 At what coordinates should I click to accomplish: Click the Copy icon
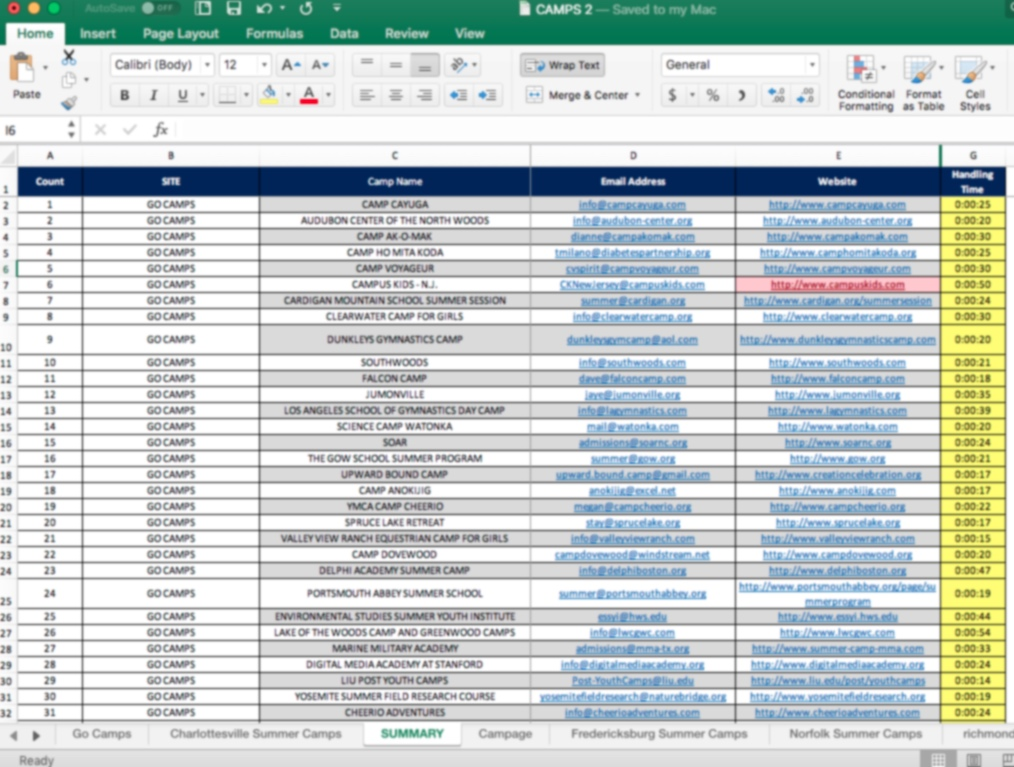(69, 80)
